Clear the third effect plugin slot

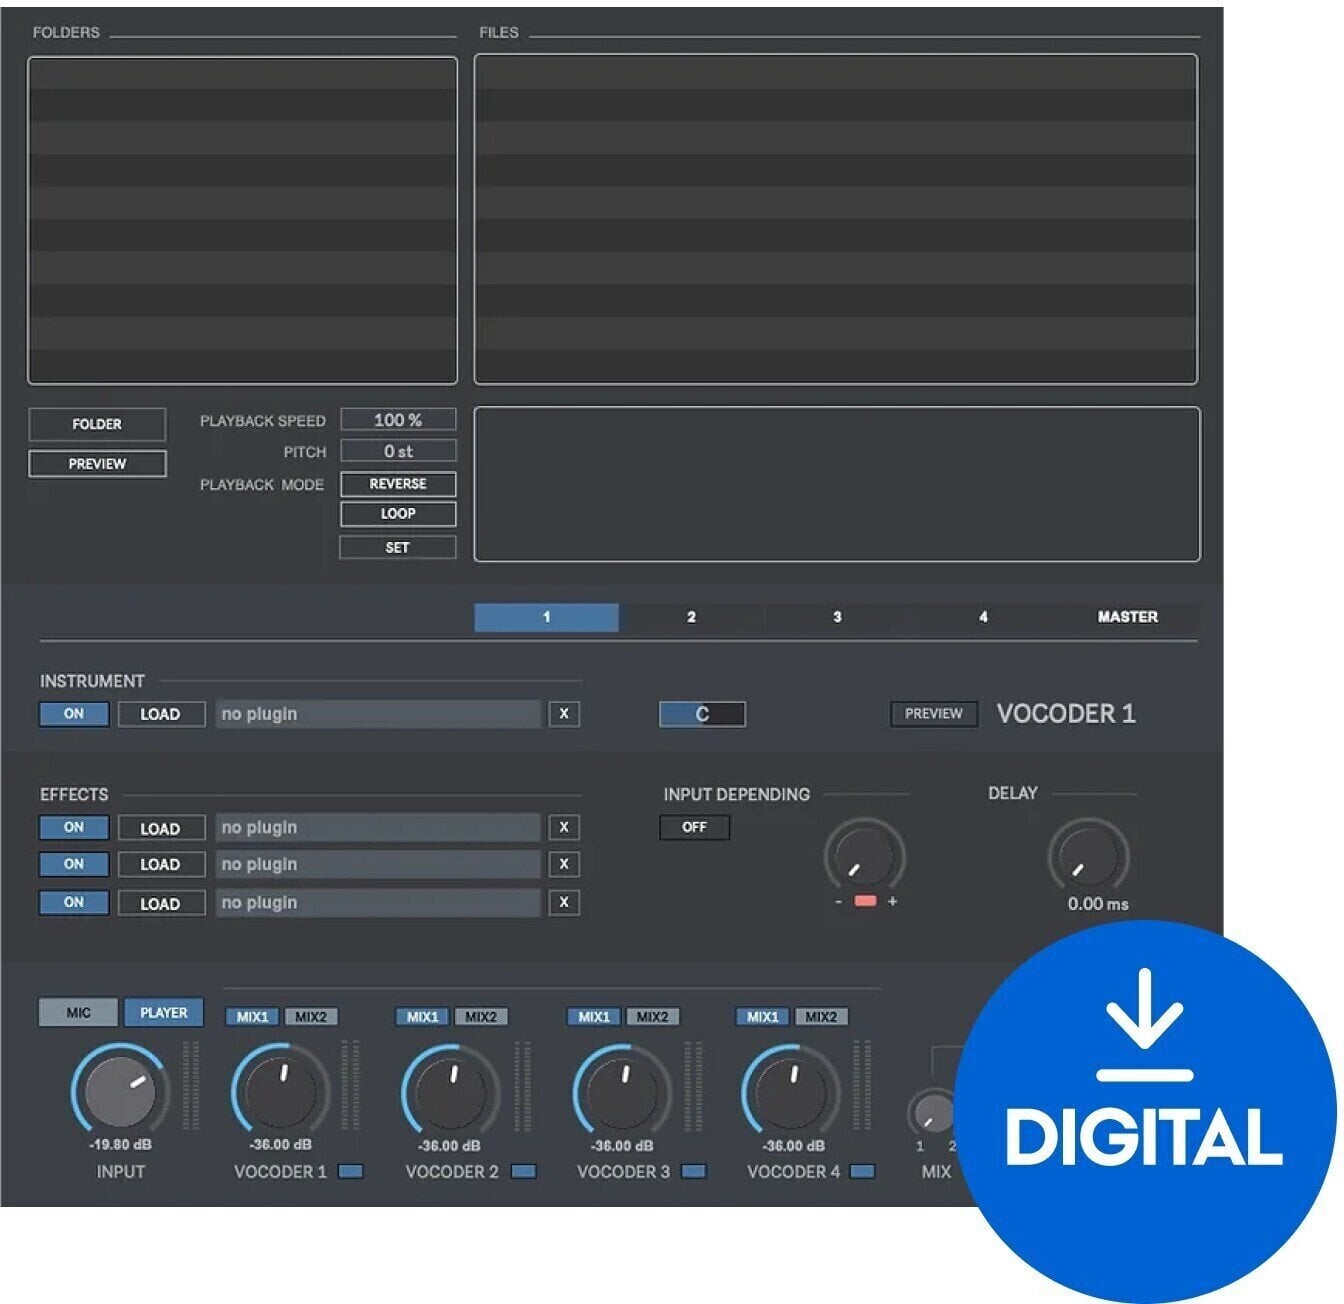point(566,902)
